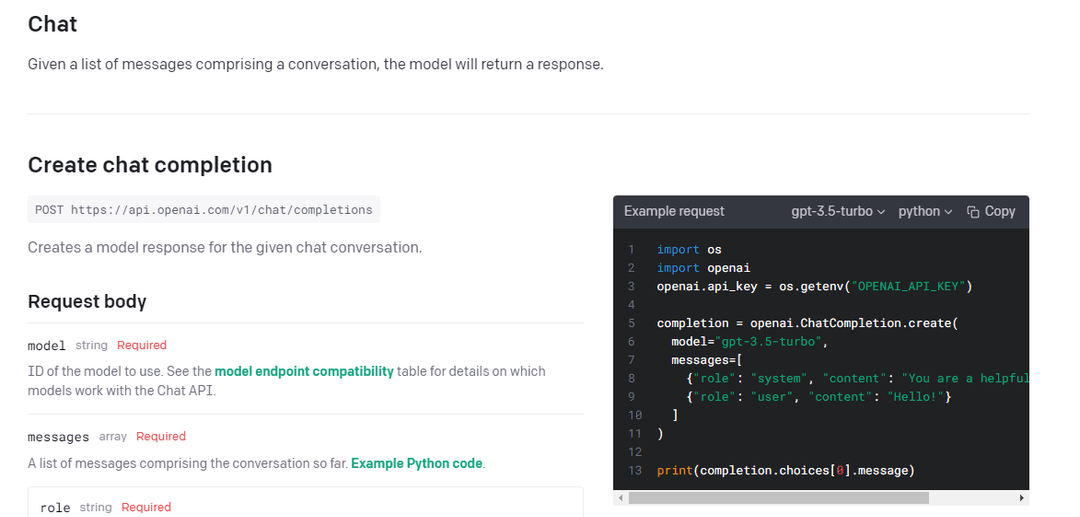Screen dimensions: 1080x517
Task: Click the Create chat completion heading
Action: coord(150,165)
